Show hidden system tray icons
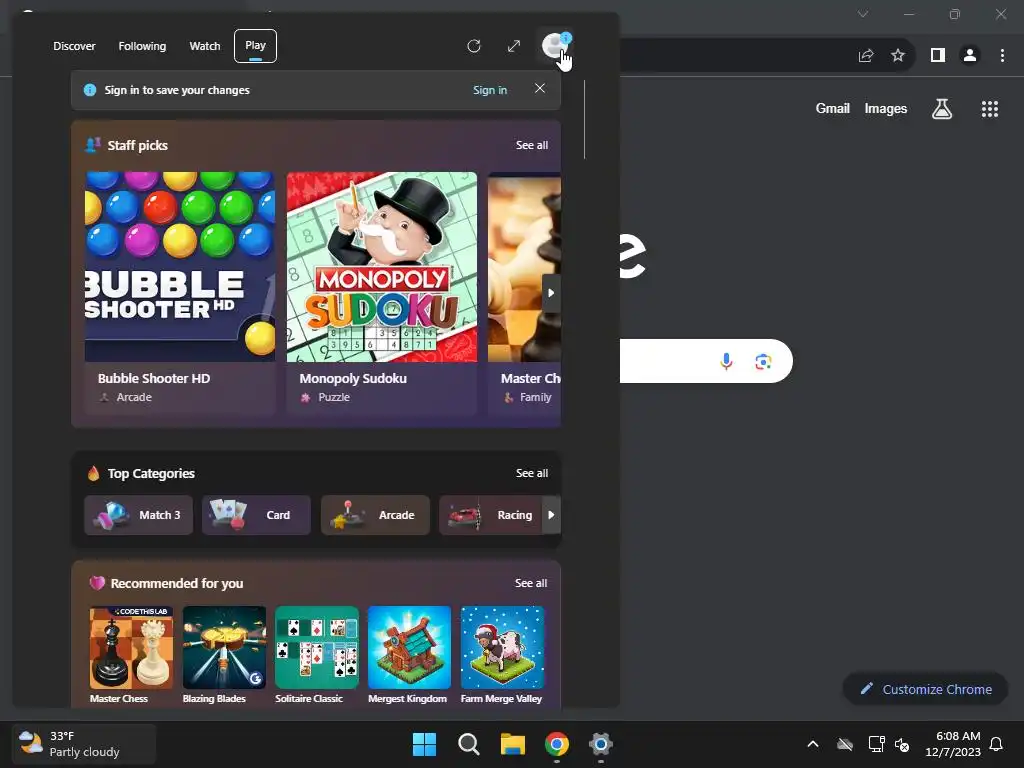The height and width of the screenshot is (768, 1024). coord(813,744)
